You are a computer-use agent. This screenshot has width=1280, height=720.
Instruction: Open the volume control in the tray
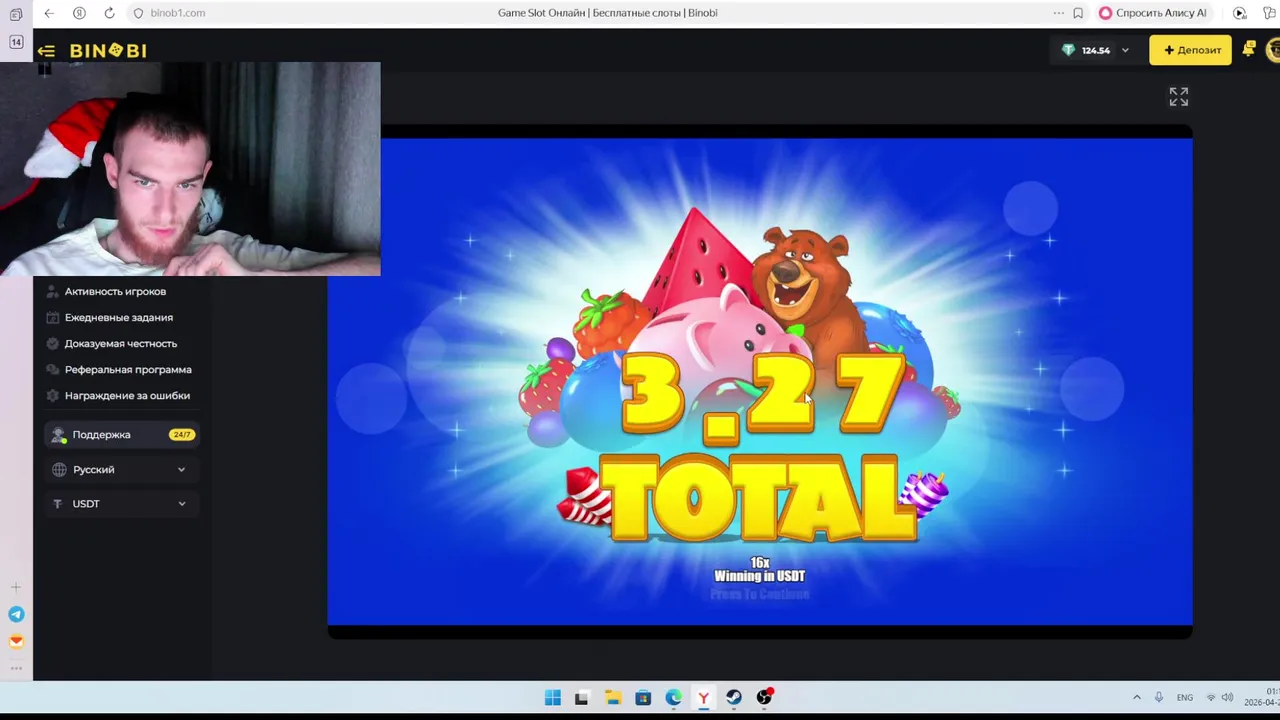coord(1227,697)
